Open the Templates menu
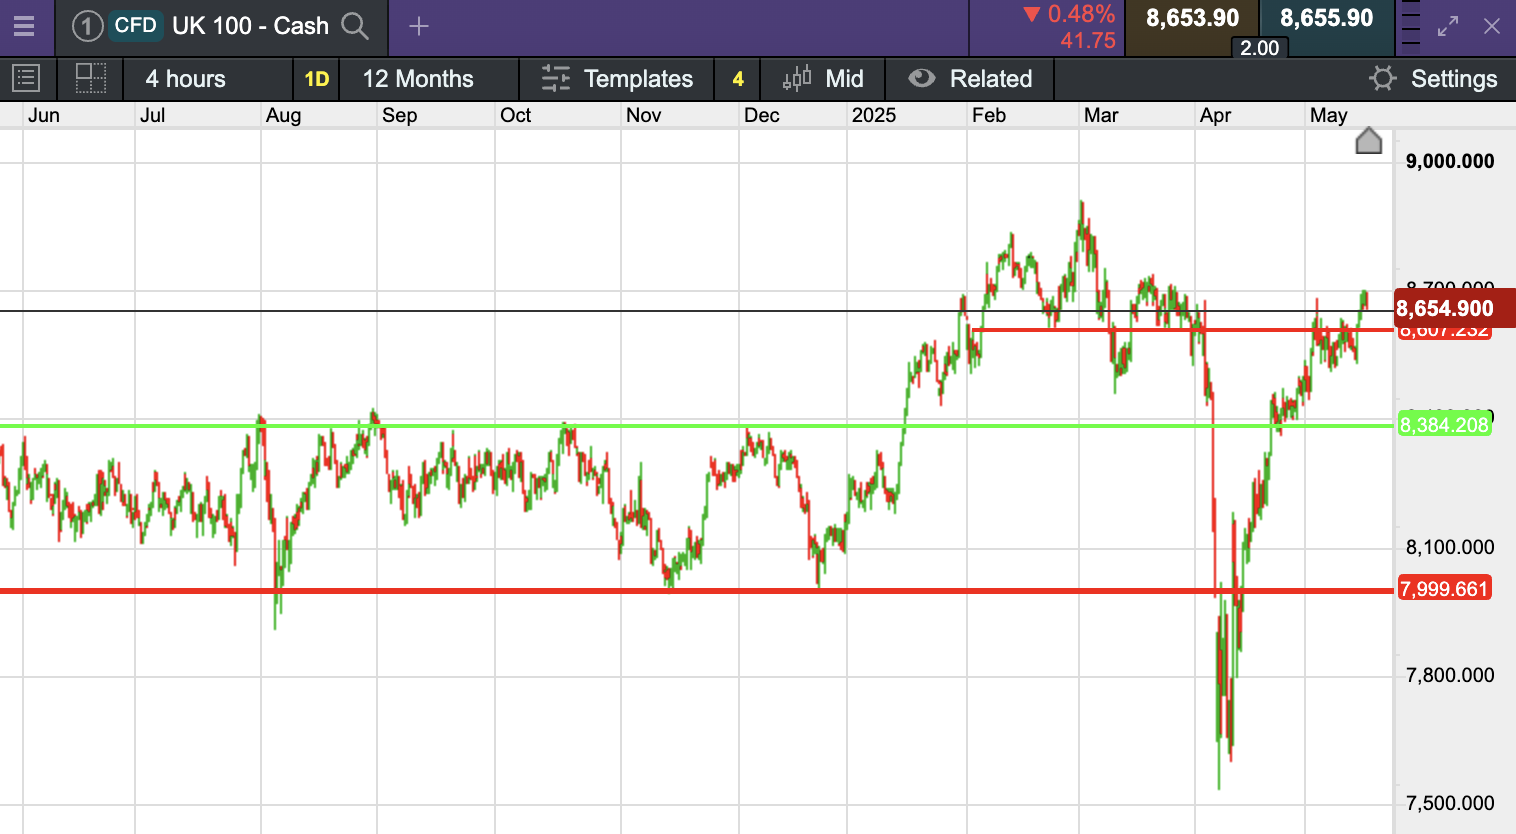 [617, 79]
